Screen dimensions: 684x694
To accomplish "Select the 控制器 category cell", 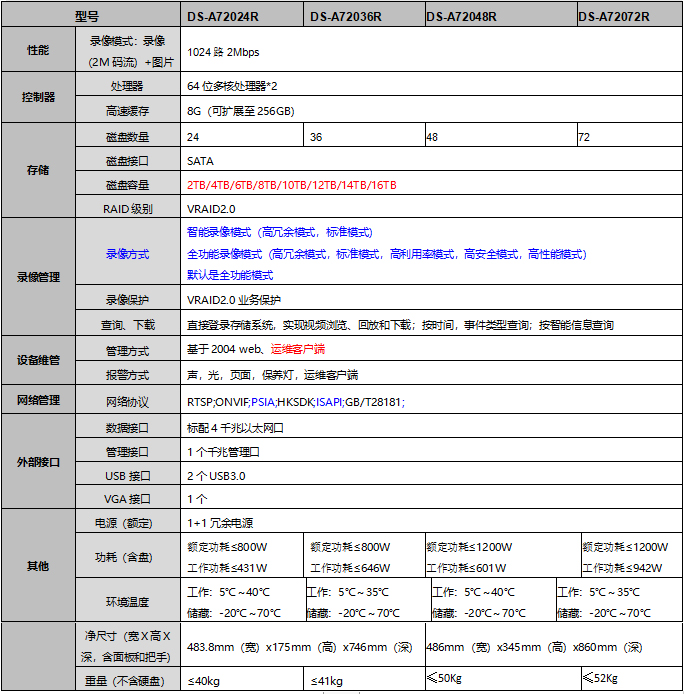I will point(39,97).
